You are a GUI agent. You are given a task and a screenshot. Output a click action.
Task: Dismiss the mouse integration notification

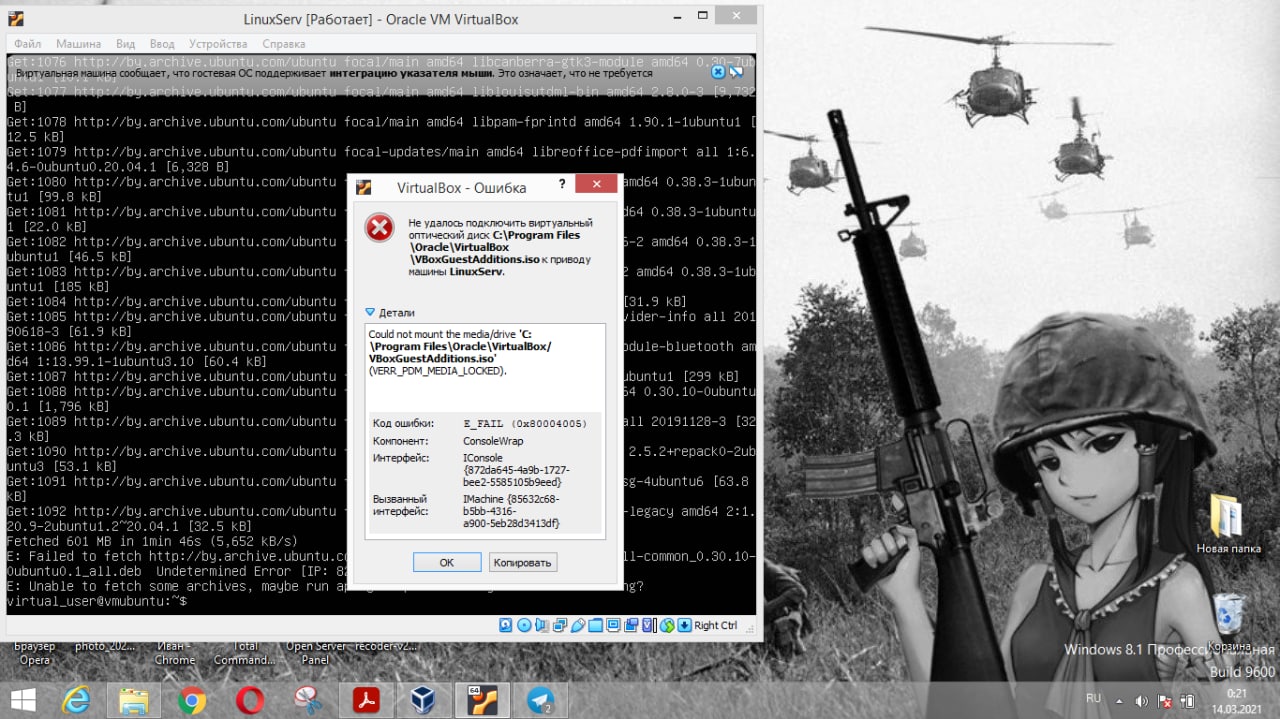[x=718, y=72]
